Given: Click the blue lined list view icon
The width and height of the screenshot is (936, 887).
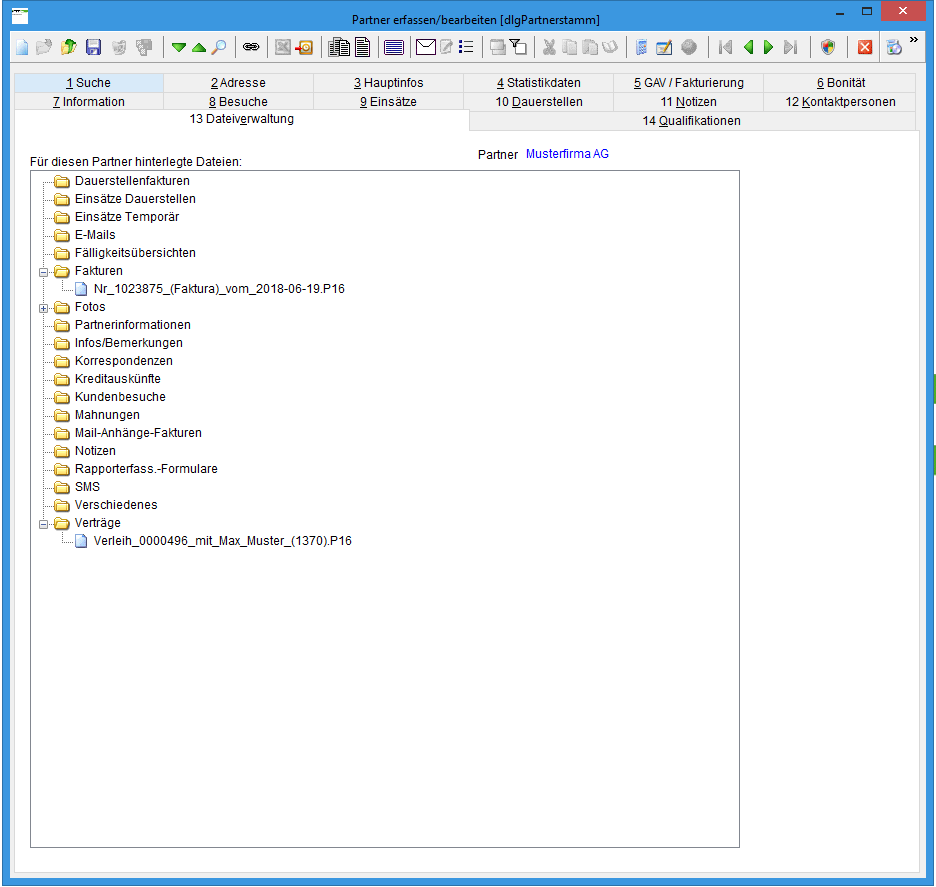Looking at the screenshot, I should [x=394, y=47].
